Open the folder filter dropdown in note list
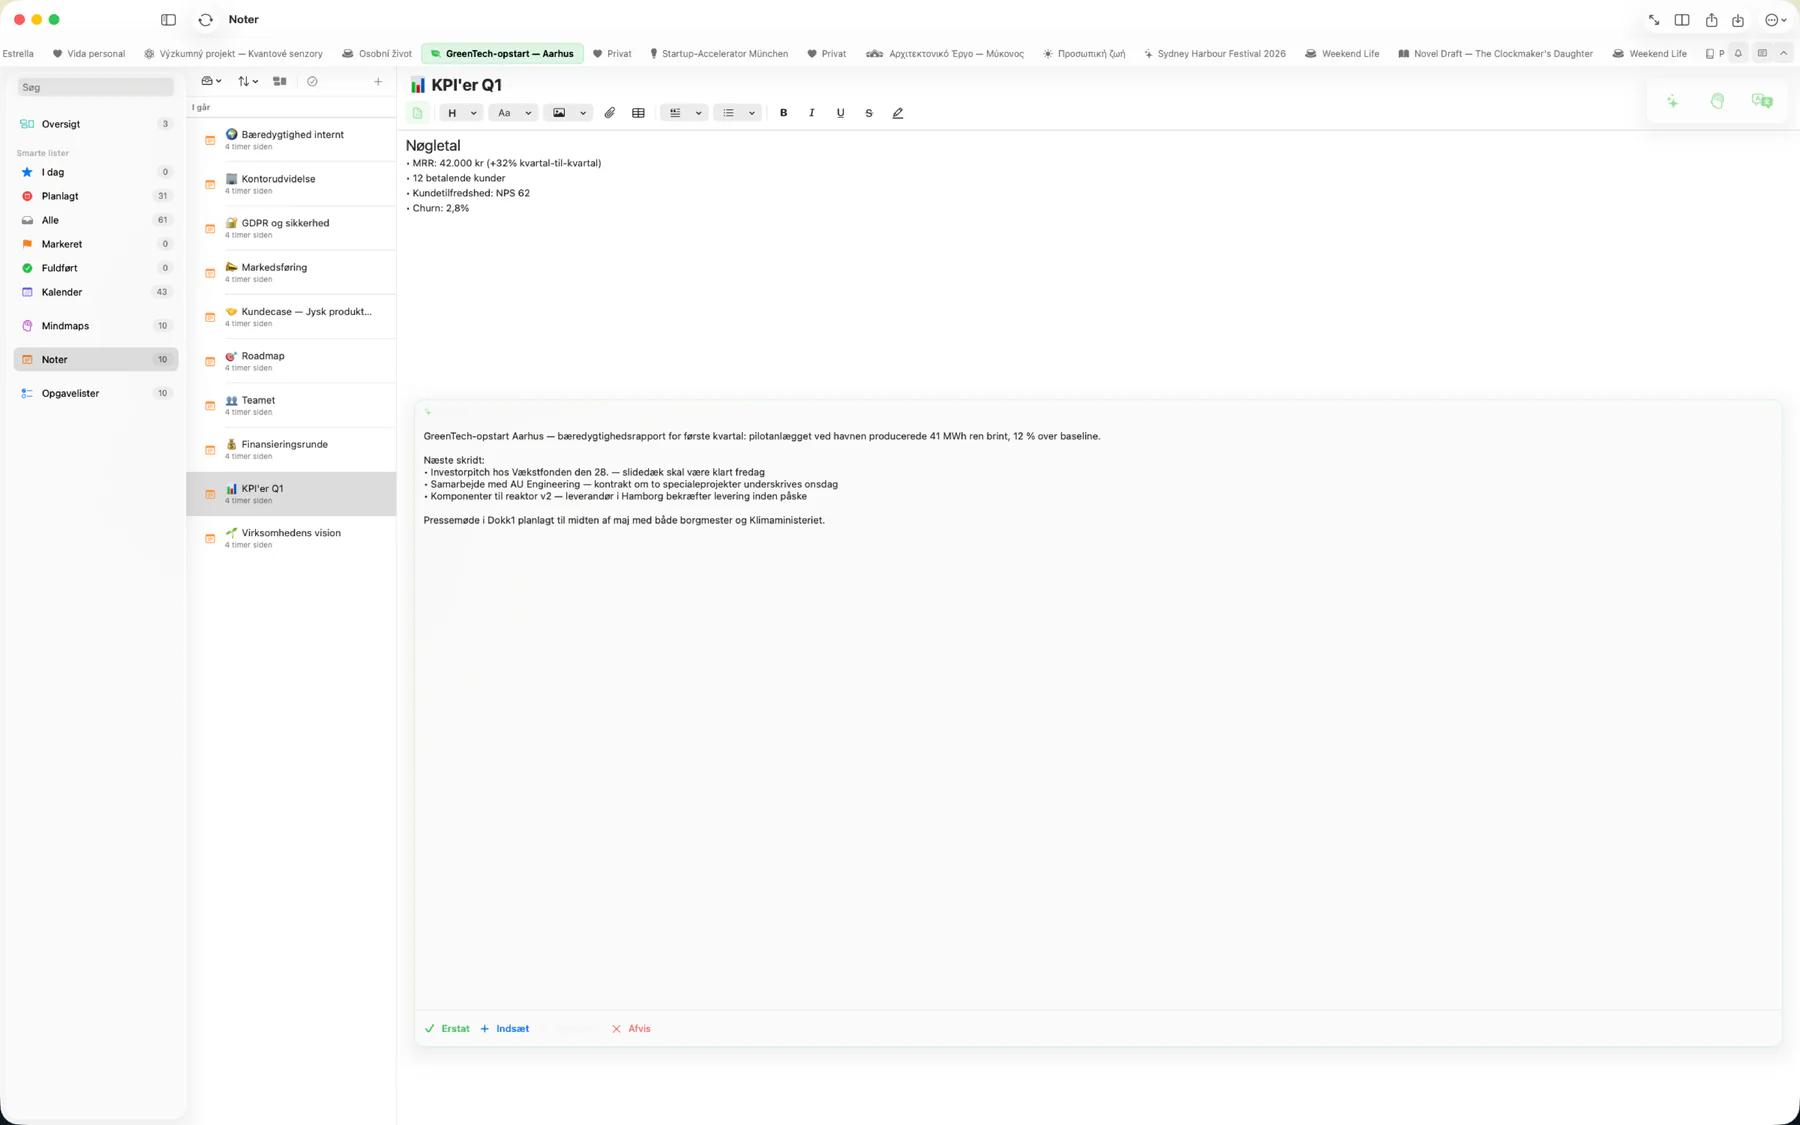 pyautogui.click(x=211, y=82)
